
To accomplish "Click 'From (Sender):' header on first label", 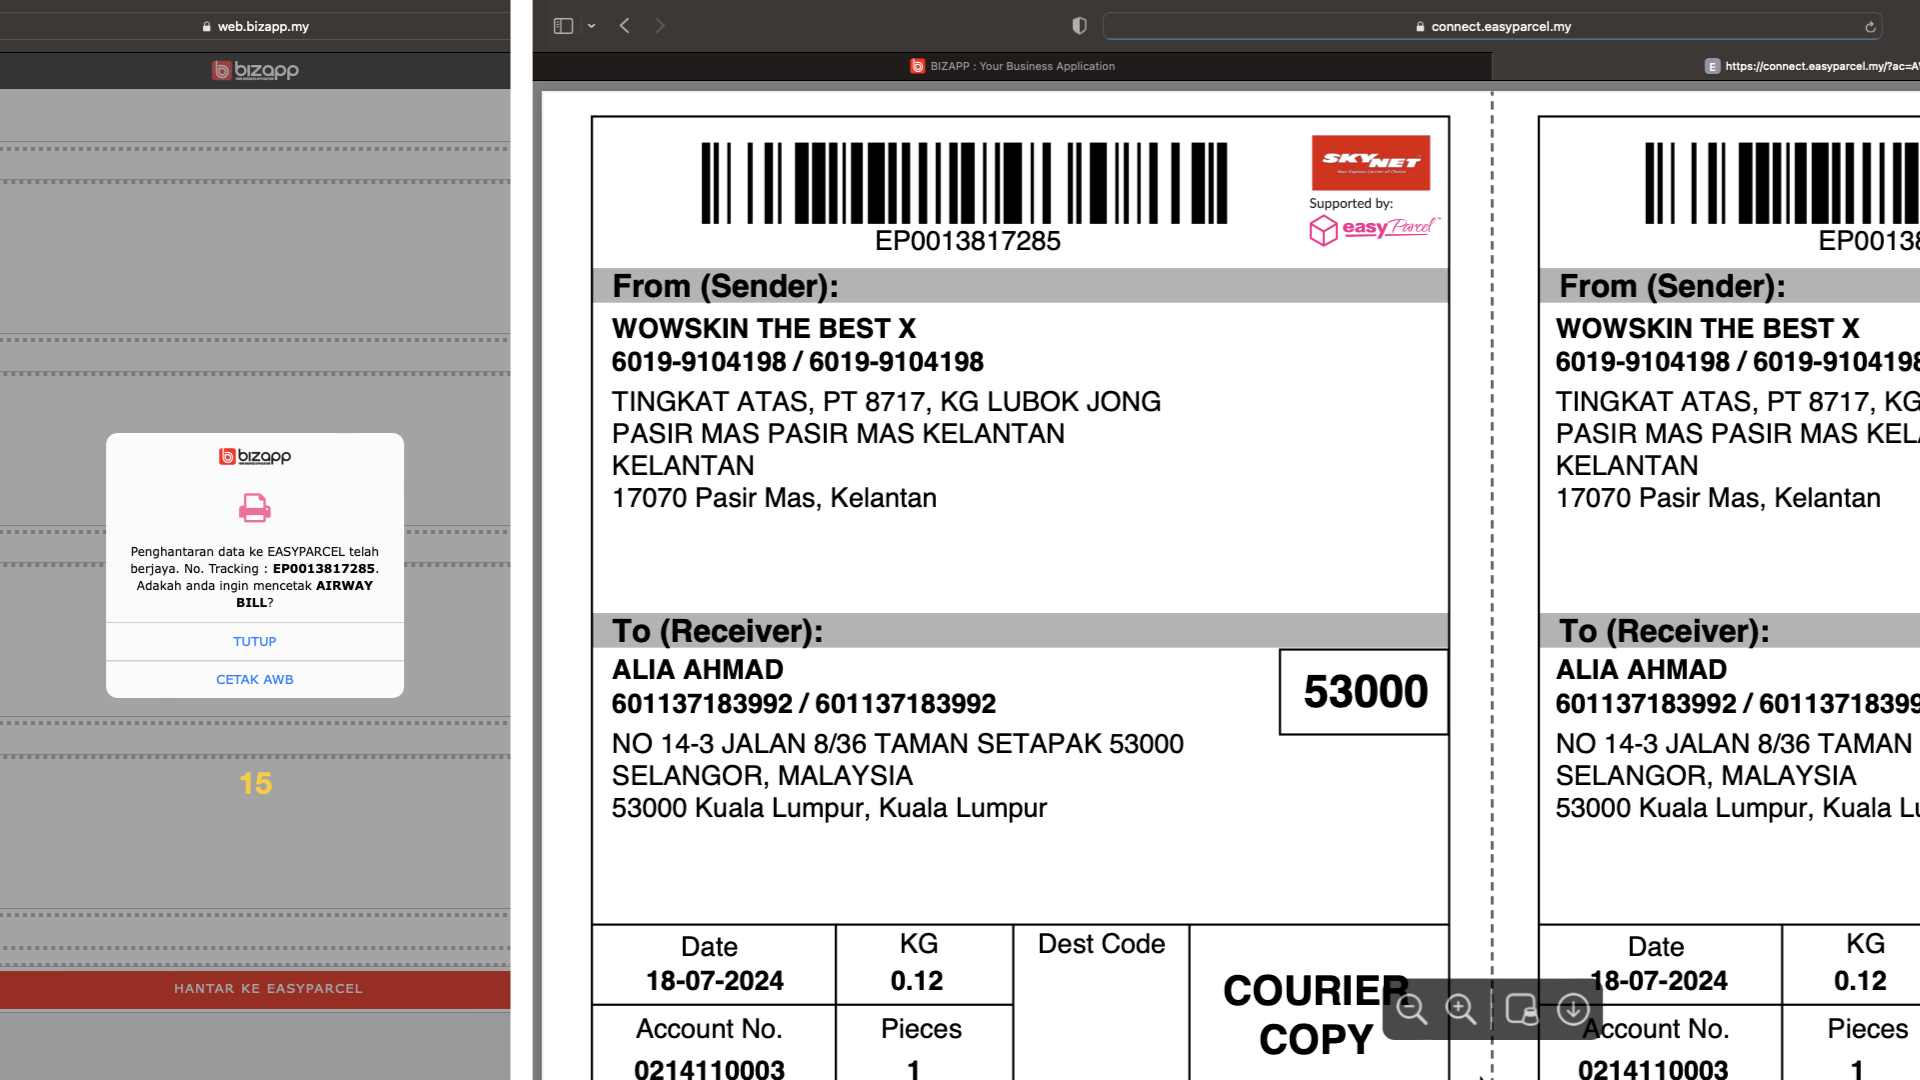I will click(726, 287).
